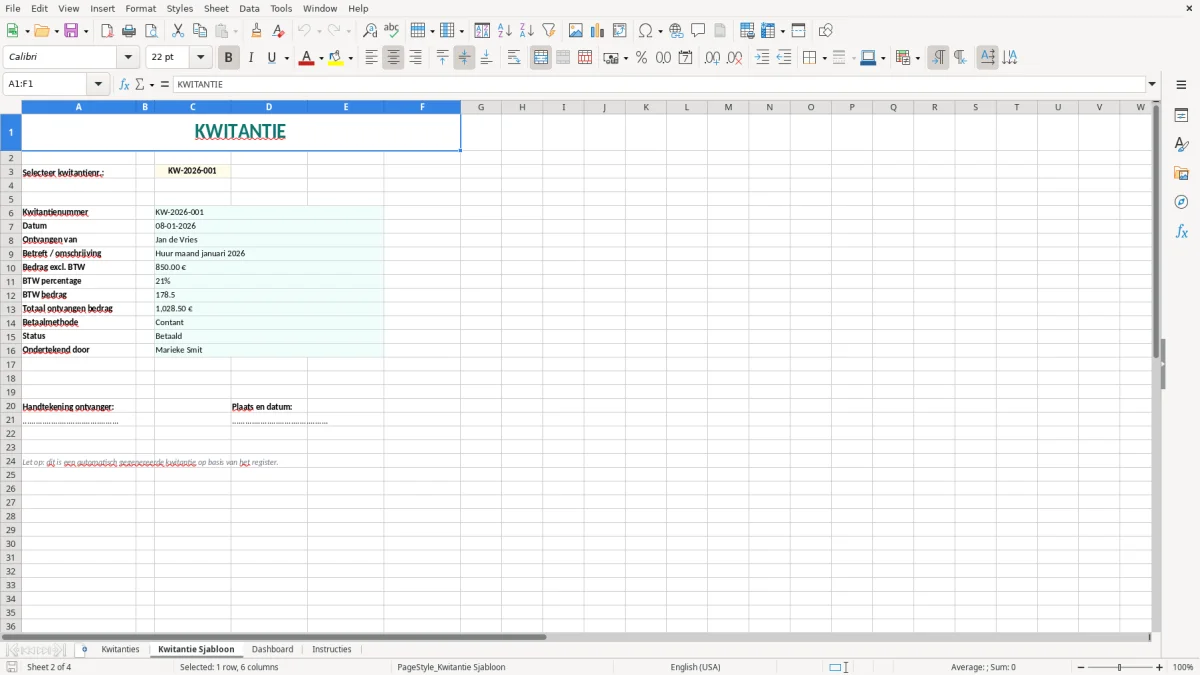The width and height of the screenshot is (1200, 675).
Task: Click the Insert Comment icon
Action: pyautogui.click(x=698, y=31)
